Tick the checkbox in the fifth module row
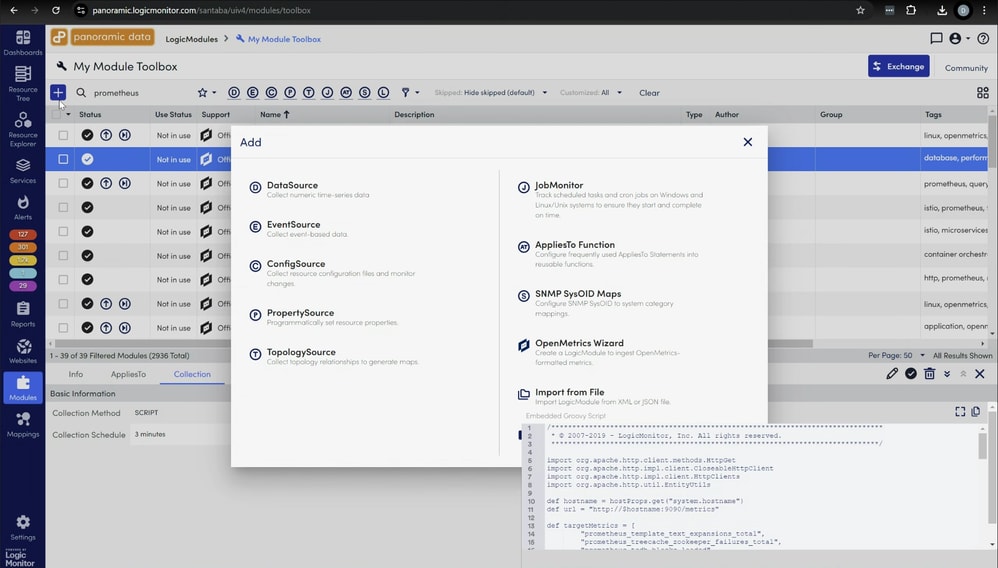 click(63, 232)
